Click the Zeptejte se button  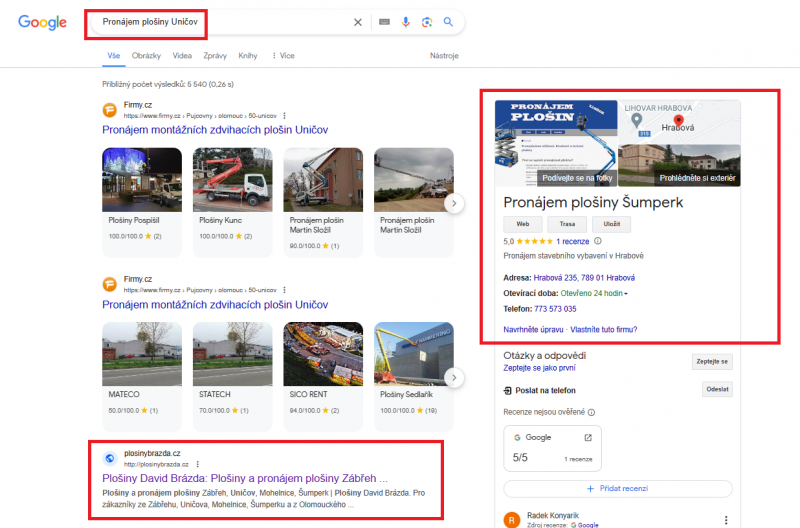click(x=712, y=362)
